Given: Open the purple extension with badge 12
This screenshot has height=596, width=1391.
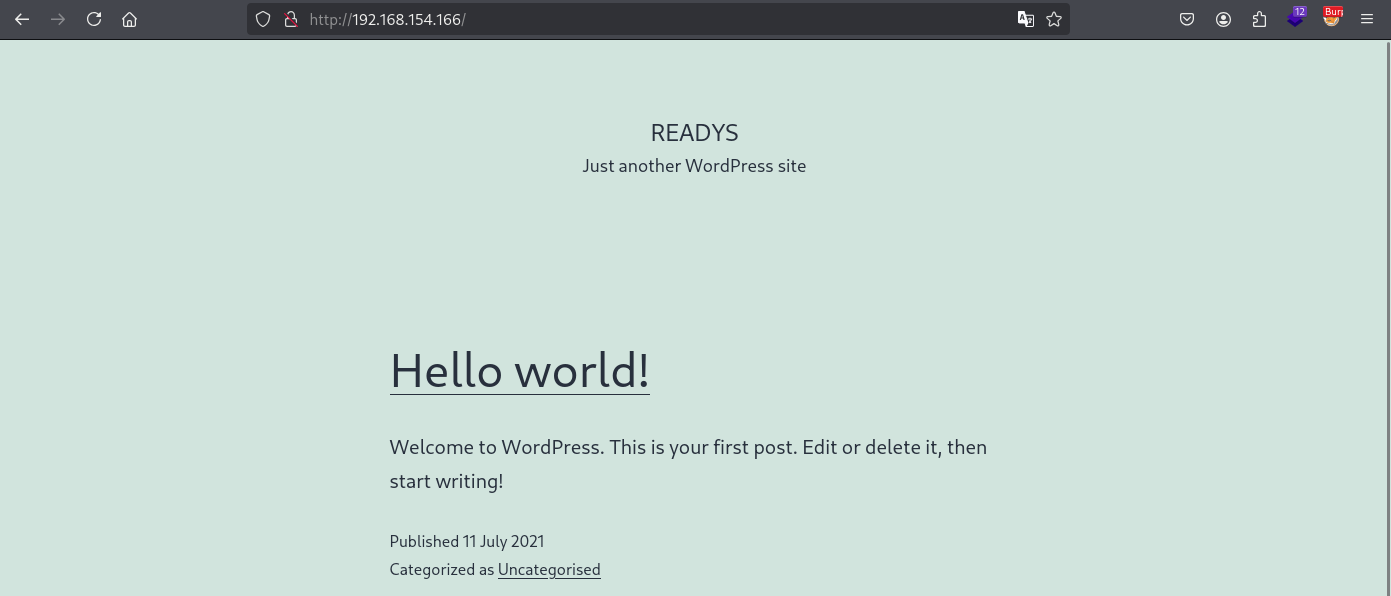Looking at the screenshot, I should [1296, 17].
